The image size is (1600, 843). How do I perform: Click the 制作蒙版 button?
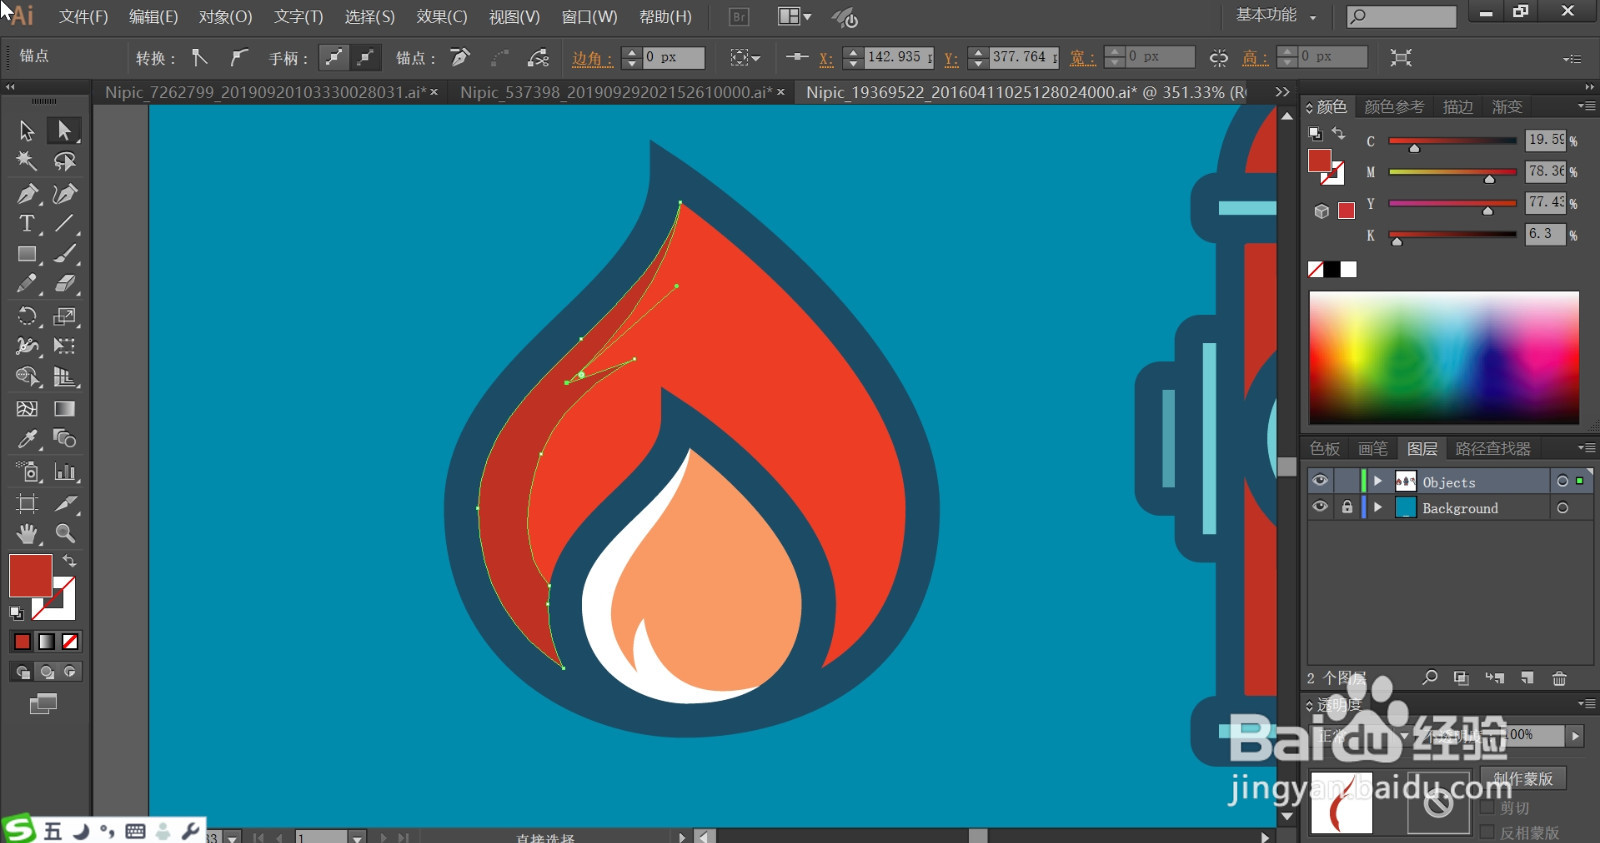tap(1523, 778)
